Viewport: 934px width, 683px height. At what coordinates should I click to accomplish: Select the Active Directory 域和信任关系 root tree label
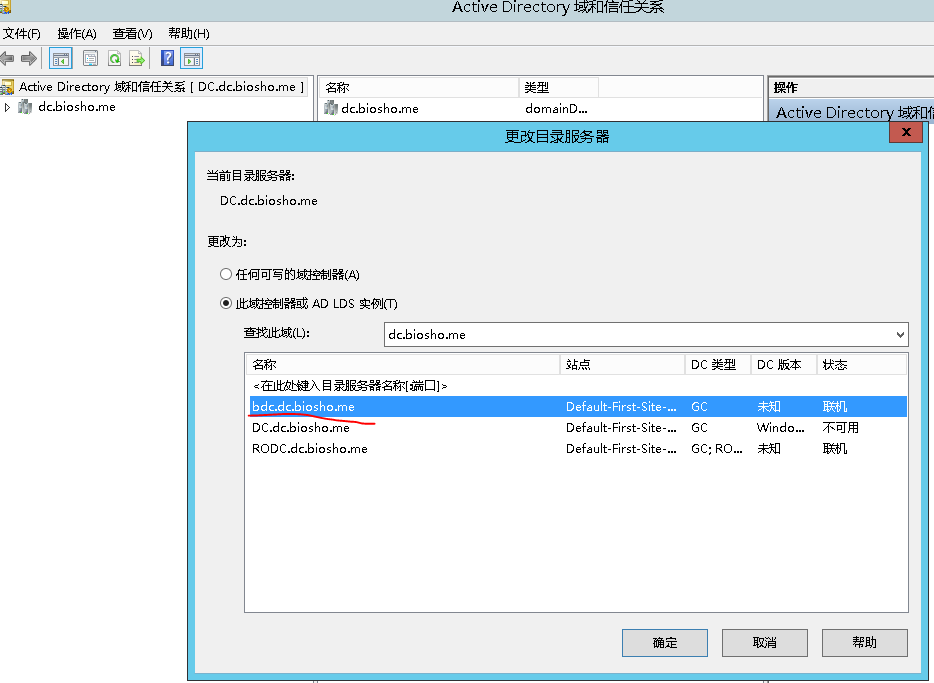pyautogui.click(x=161, y=87)
